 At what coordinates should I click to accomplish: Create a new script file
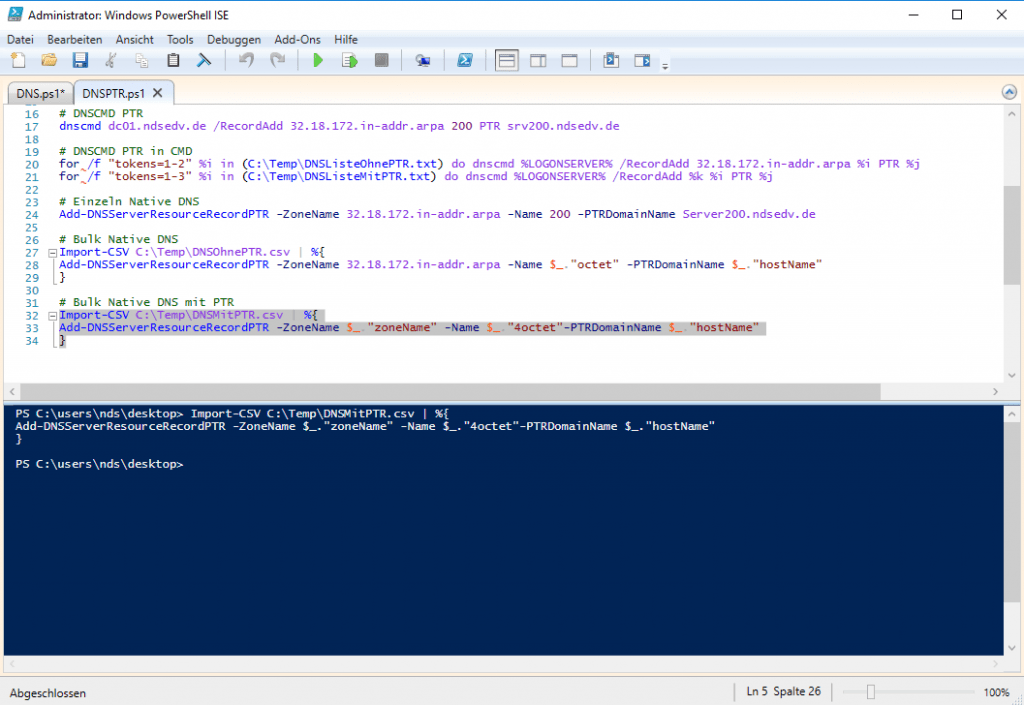[x=18, y=60]
